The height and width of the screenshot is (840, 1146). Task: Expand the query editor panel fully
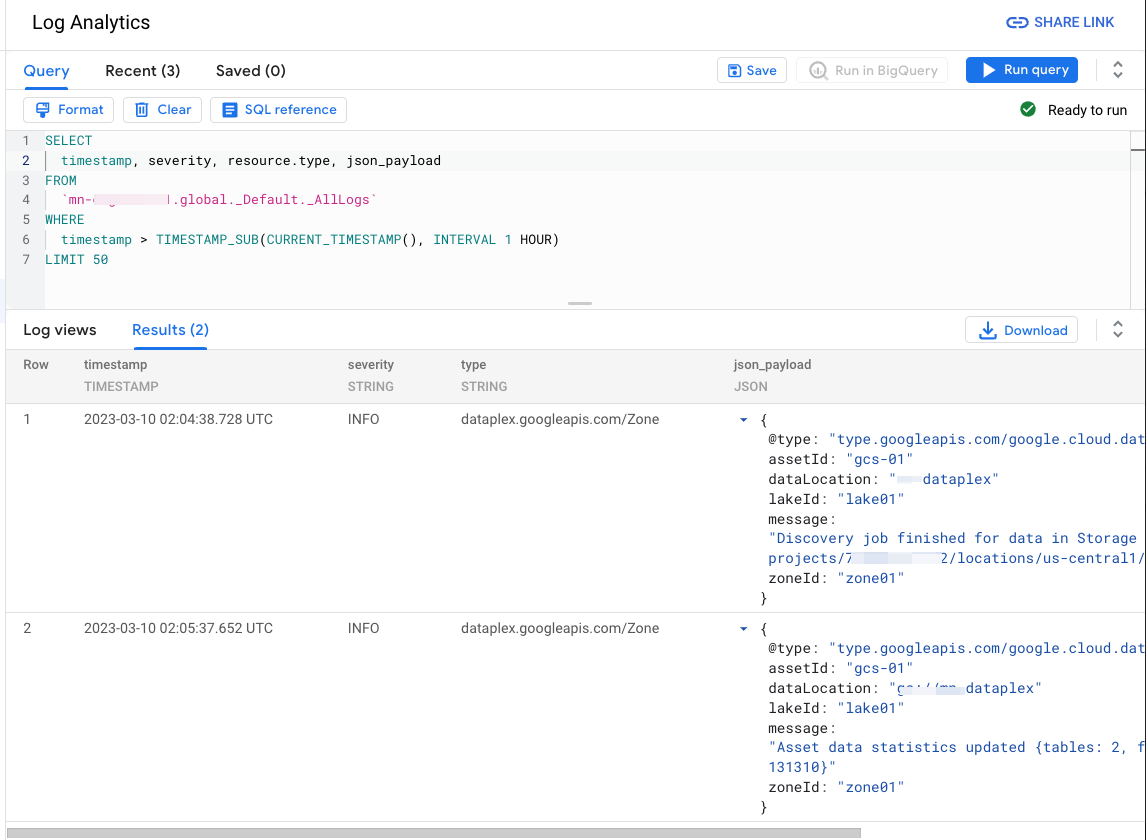tap(1117, 70)
